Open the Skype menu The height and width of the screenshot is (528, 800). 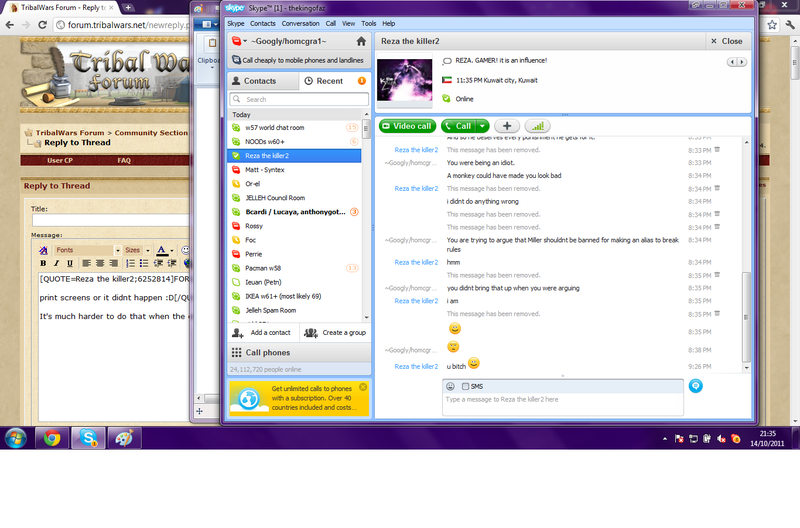point(236,23)
